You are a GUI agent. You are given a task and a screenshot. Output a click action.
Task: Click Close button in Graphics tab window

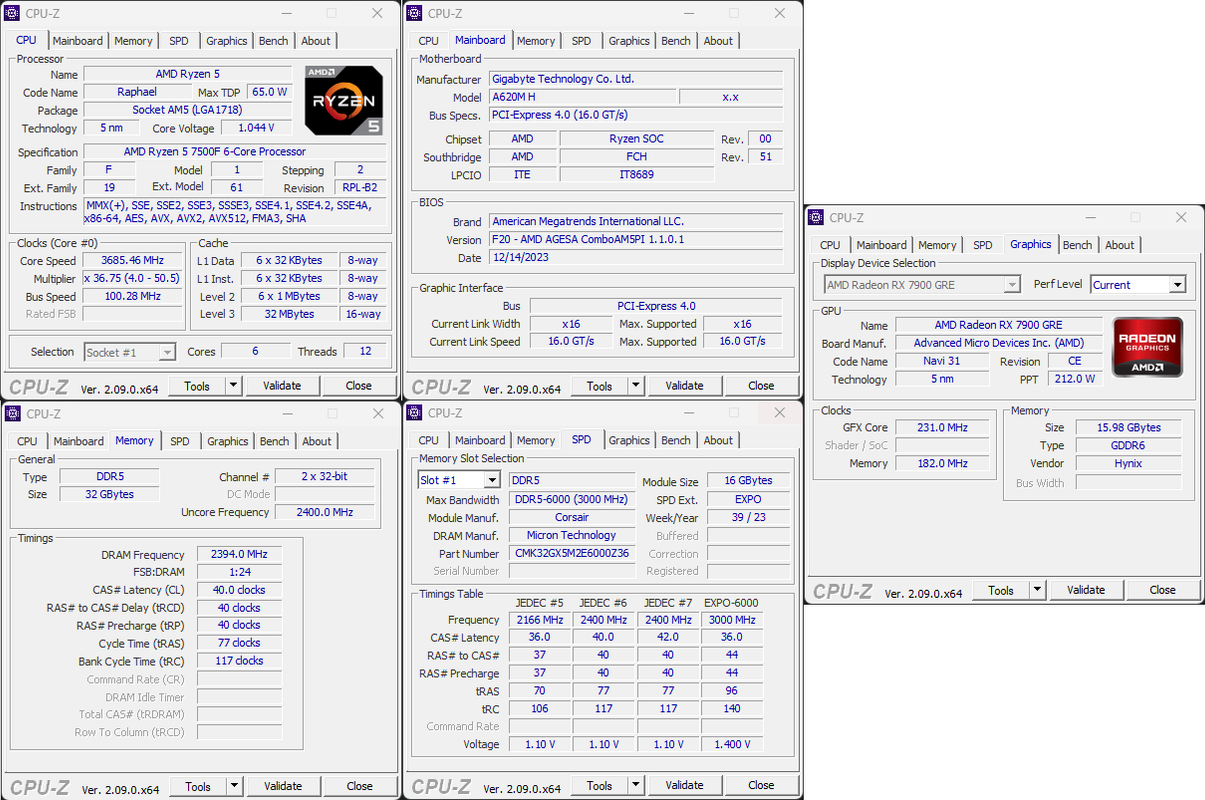point(1162,590)
